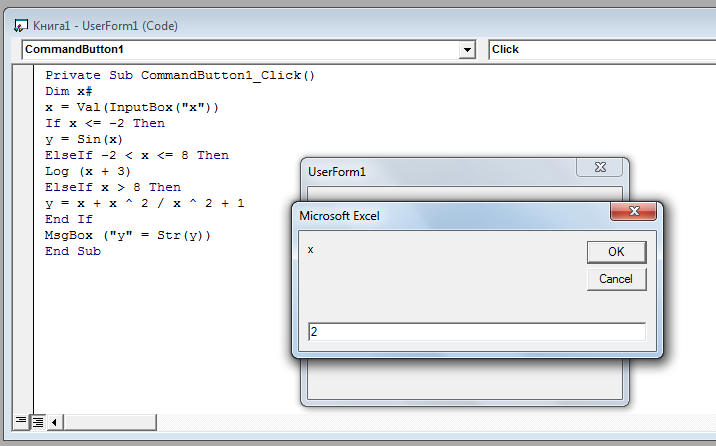Click the input field containing 2

[x=477, y=331]
